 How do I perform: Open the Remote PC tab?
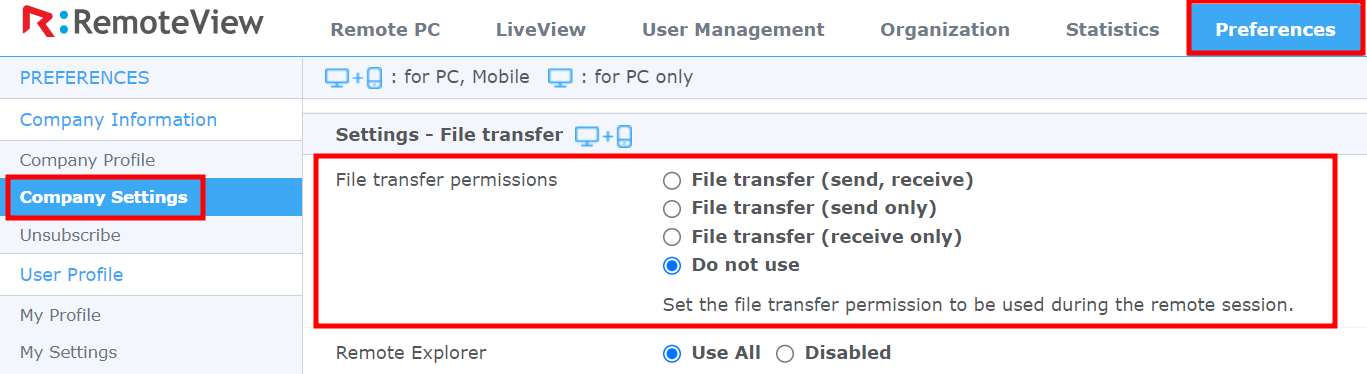[385, 30]
